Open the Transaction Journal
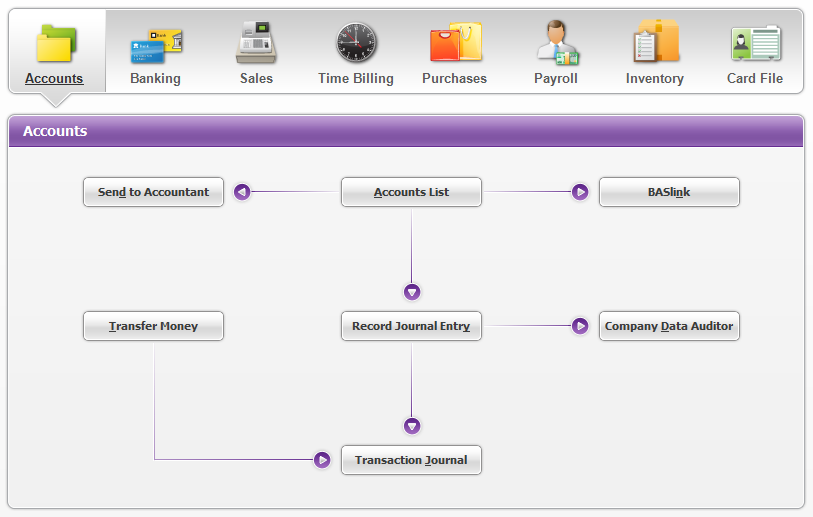813x517 pixels. [411, 460]
